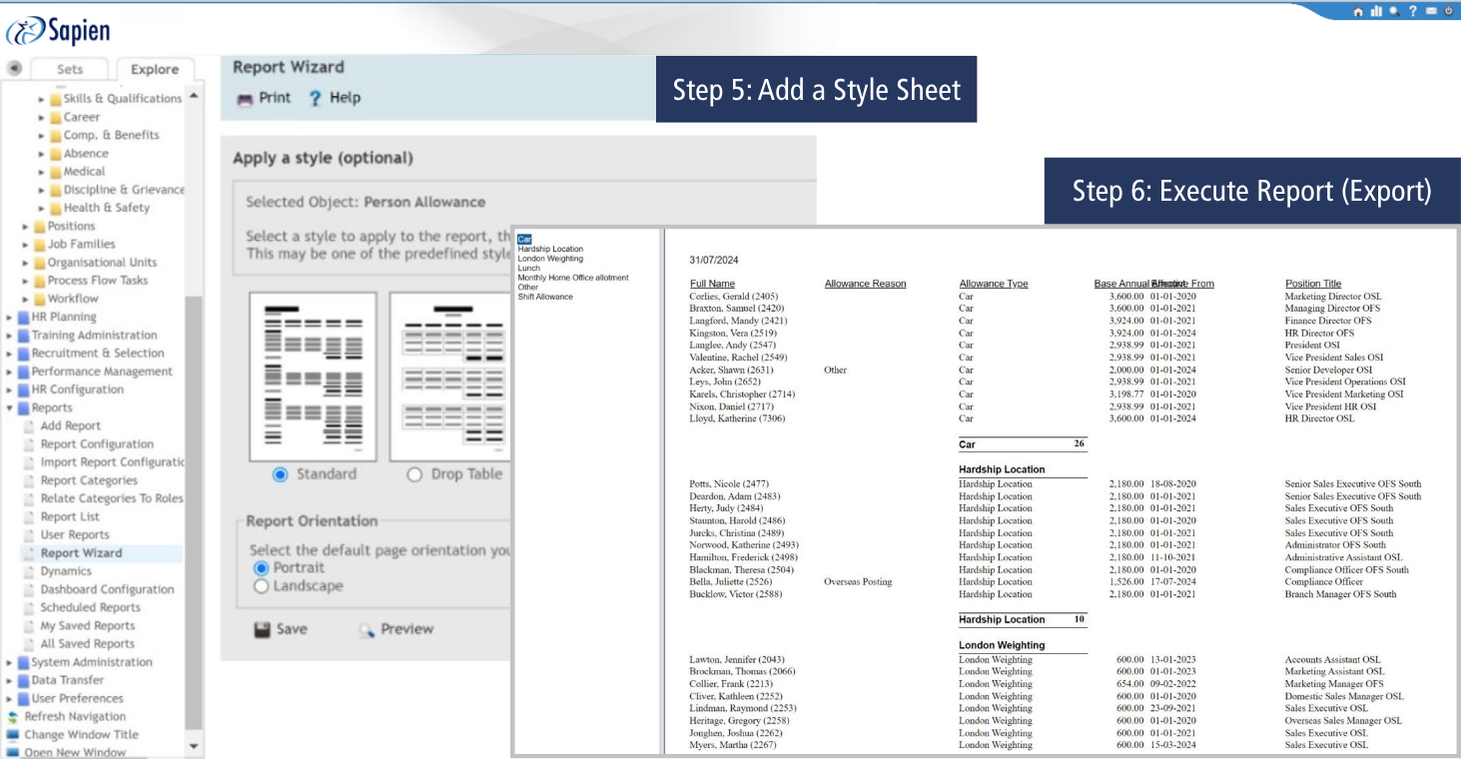1461x759 pixels.
Task: Click the Print icon in Report Wizard
Action: tap(245, 98)
